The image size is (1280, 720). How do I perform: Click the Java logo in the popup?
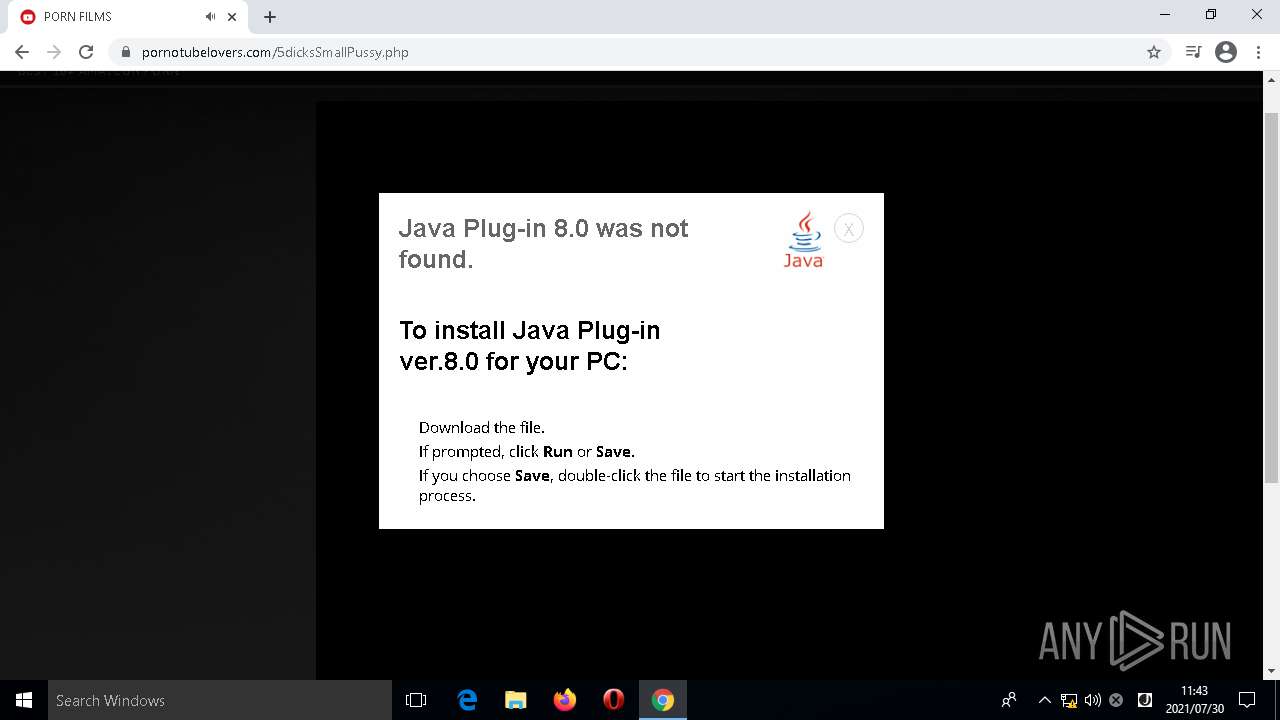coord(804,239)
